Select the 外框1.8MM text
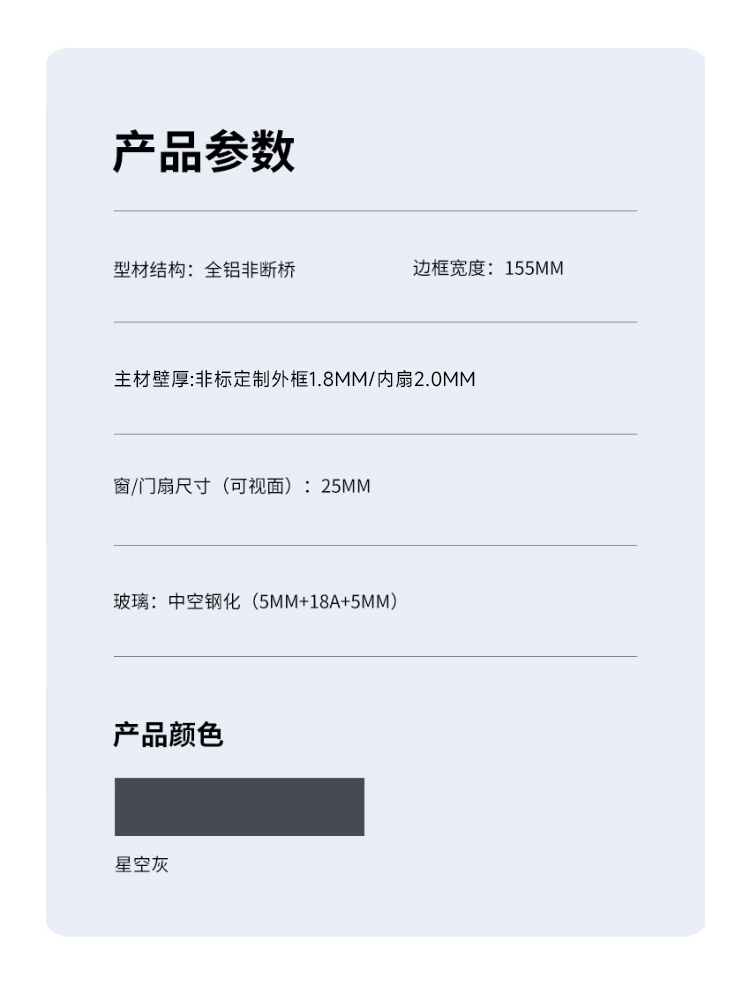The image size is (750, 989). (x=299, y=380)
